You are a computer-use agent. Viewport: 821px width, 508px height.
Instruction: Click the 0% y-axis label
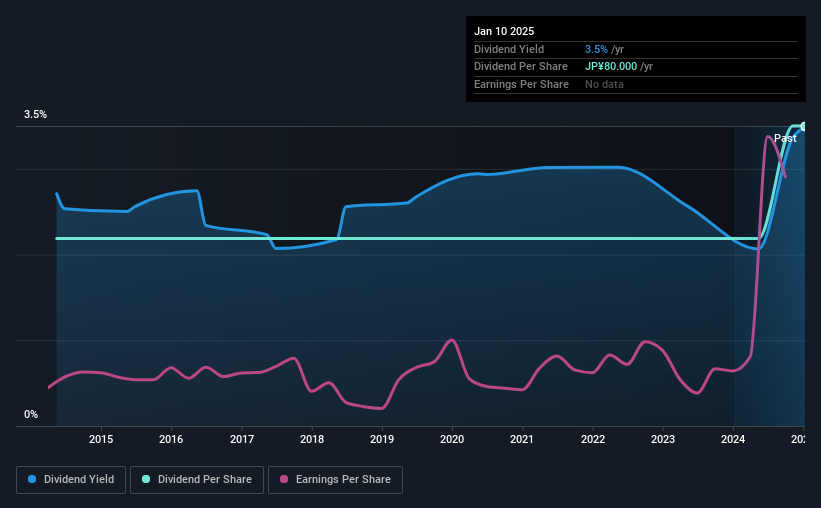click(x=31, y=414)
